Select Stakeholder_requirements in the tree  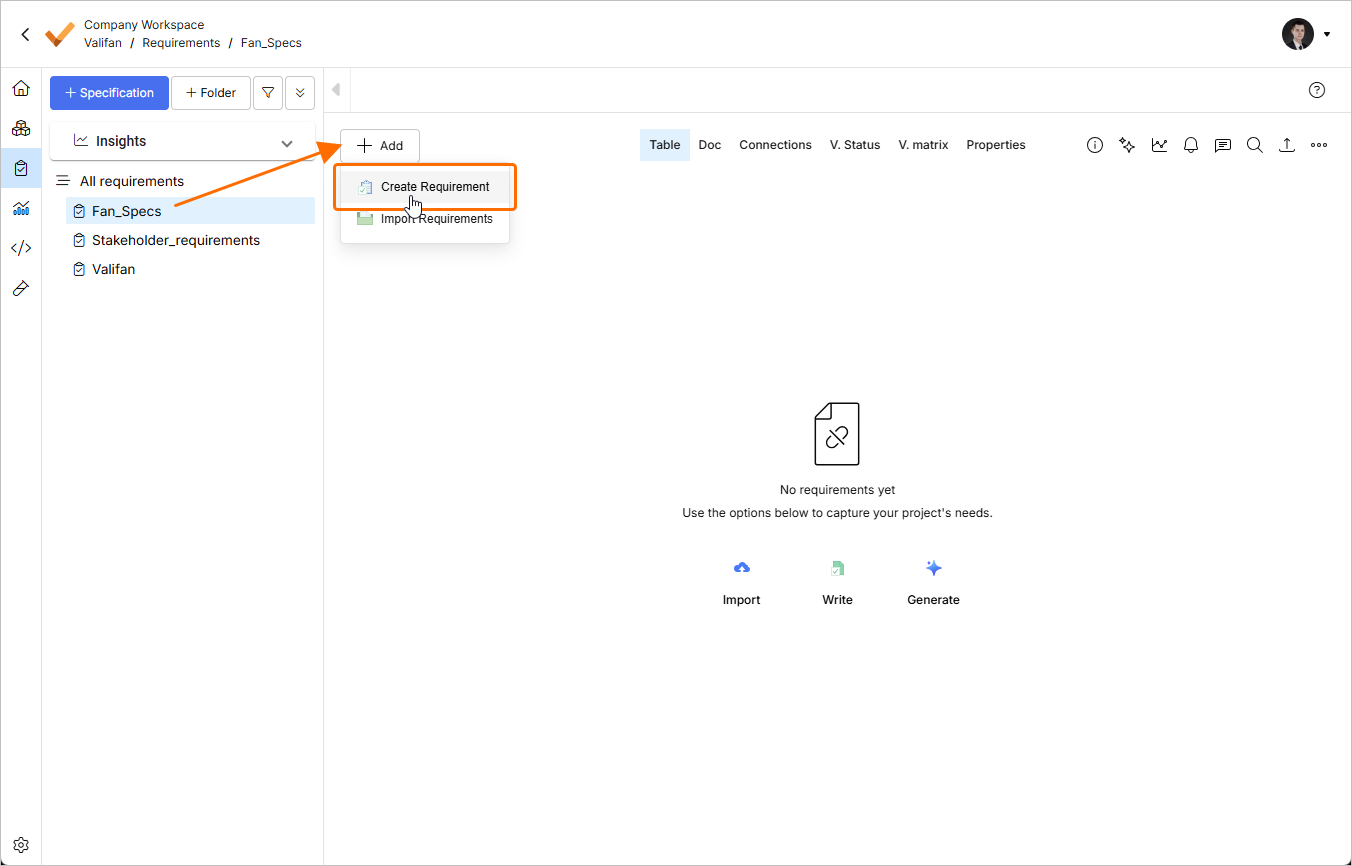click(176, 240)
